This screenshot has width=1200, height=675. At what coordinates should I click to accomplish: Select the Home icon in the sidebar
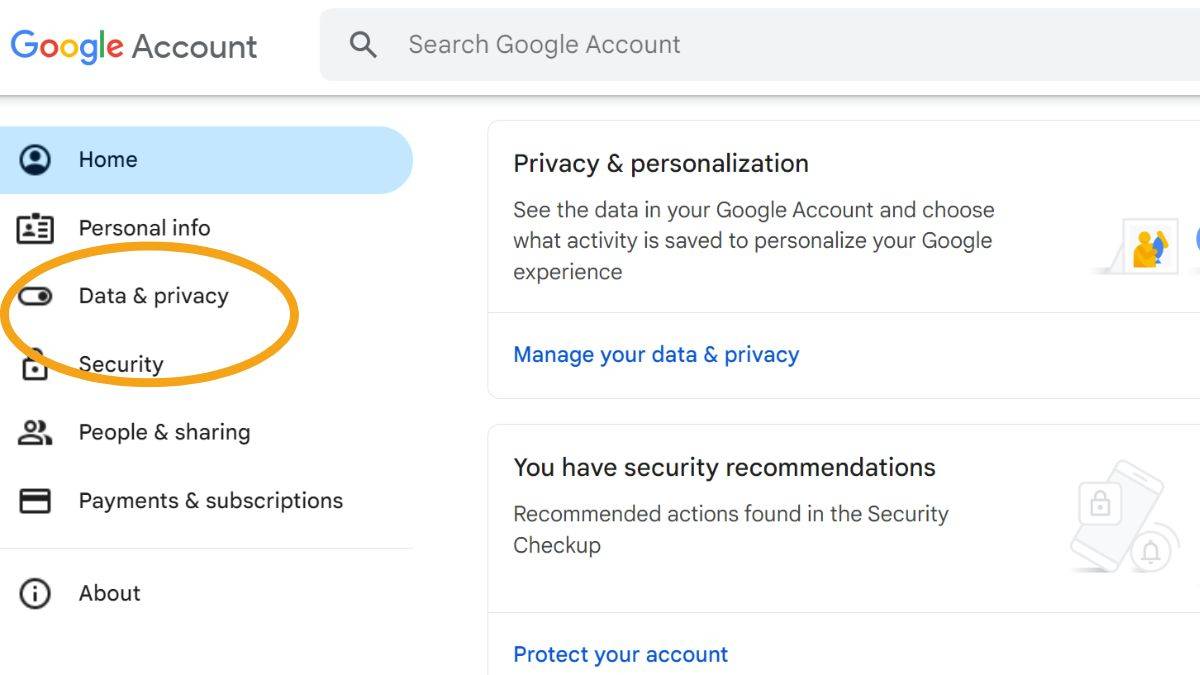[x=35, y=159]
